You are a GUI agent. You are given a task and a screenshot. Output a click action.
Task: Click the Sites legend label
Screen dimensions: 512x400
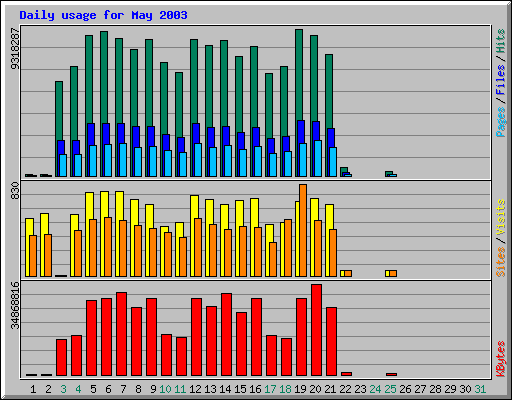click(501, 262)
